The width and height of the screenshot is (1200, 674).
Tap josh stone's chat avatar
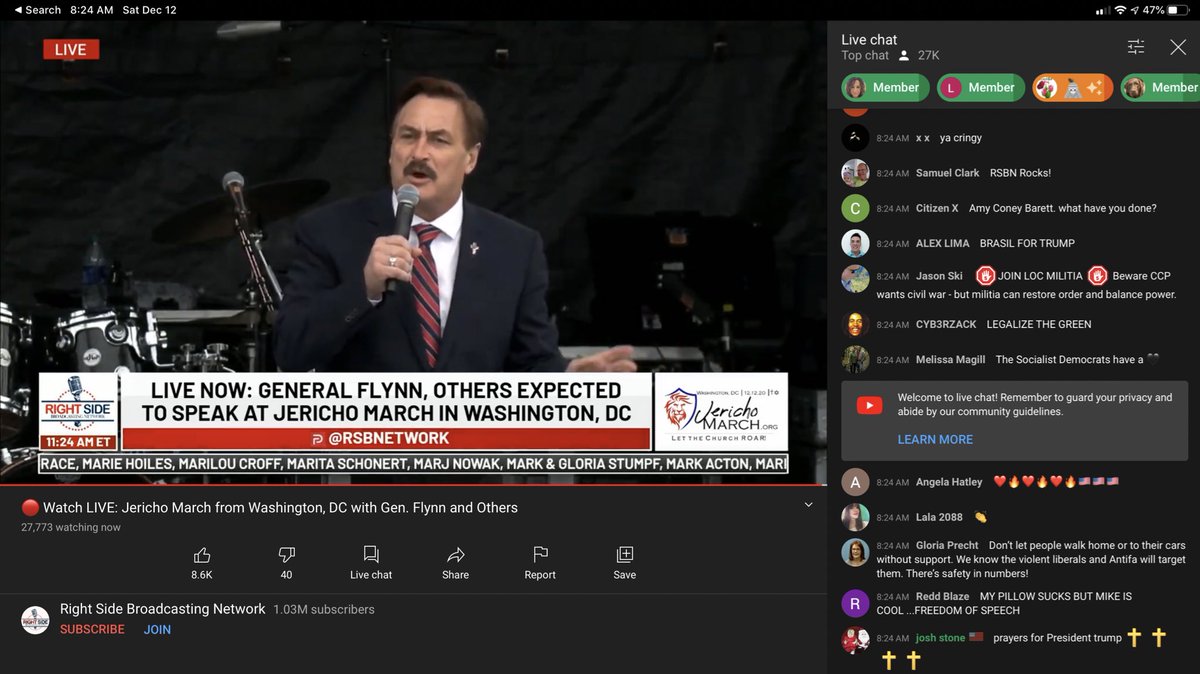[x=855, y=640]
